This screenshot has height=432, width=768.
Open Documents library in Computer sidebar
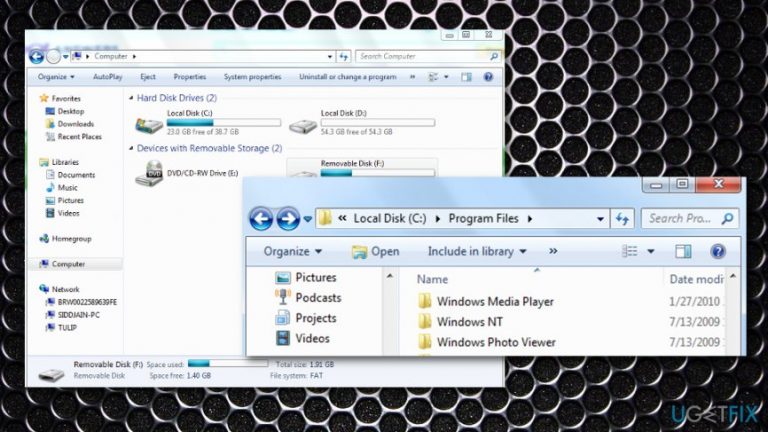tap(70, 175)
